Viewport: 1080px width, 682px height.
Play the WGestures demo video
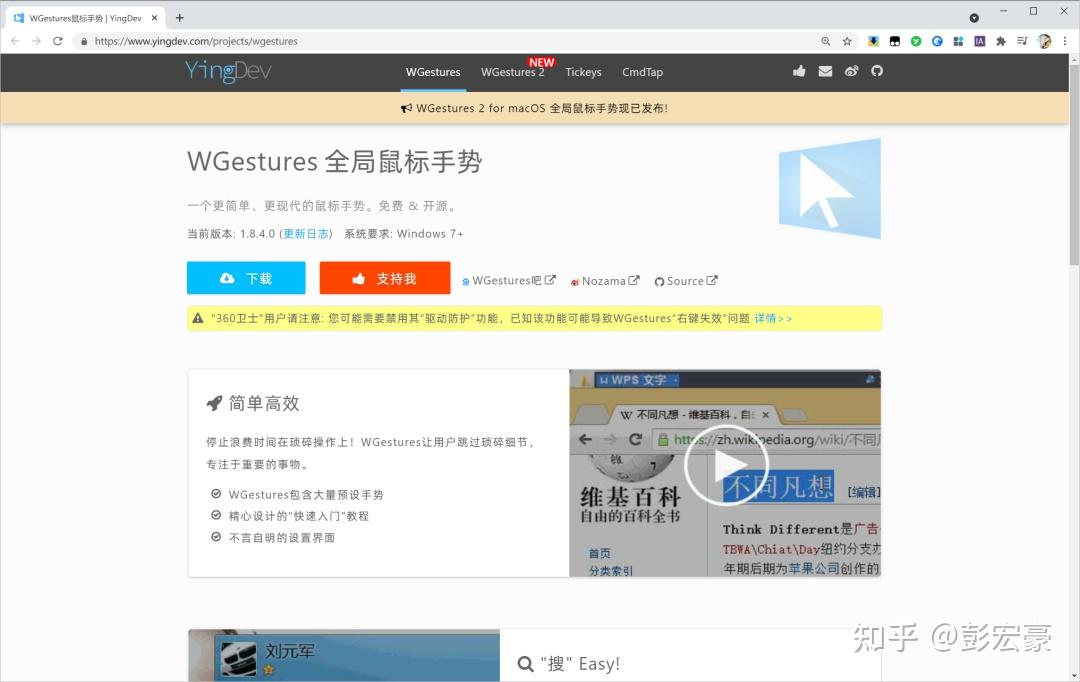tap(727, 464)
